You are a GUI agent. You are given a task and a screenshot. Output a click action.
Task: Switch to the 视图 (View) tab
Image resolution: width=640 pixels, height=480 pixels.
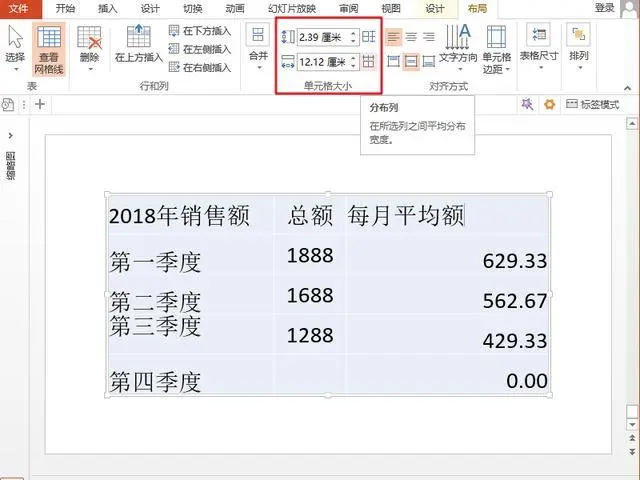coord(391,9)
